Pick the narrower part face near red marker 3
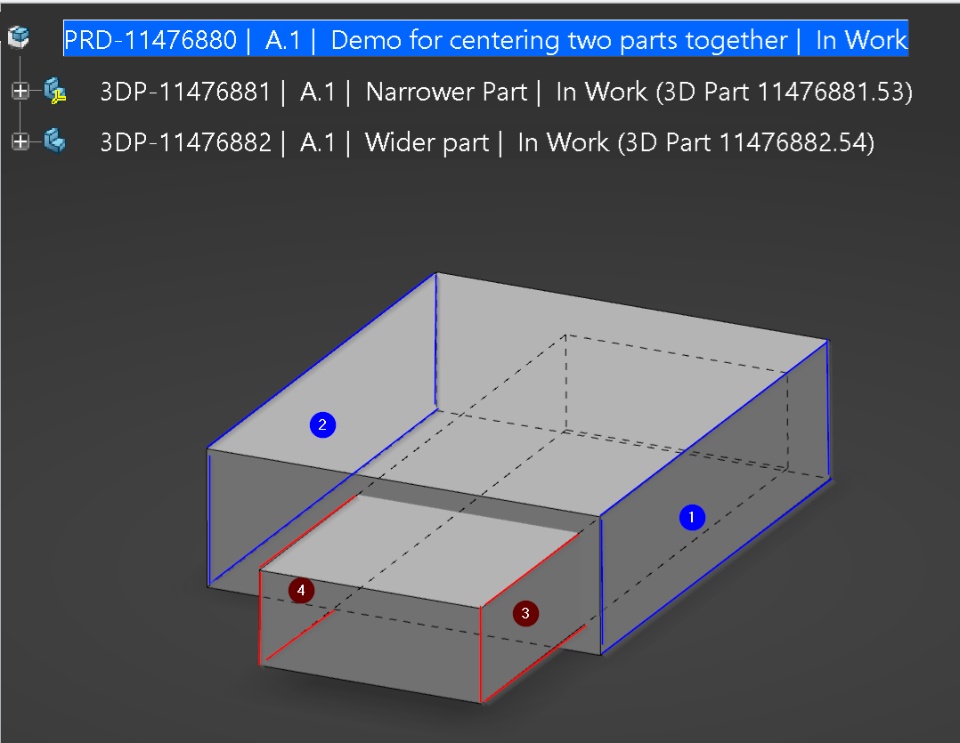 [525, 613]
